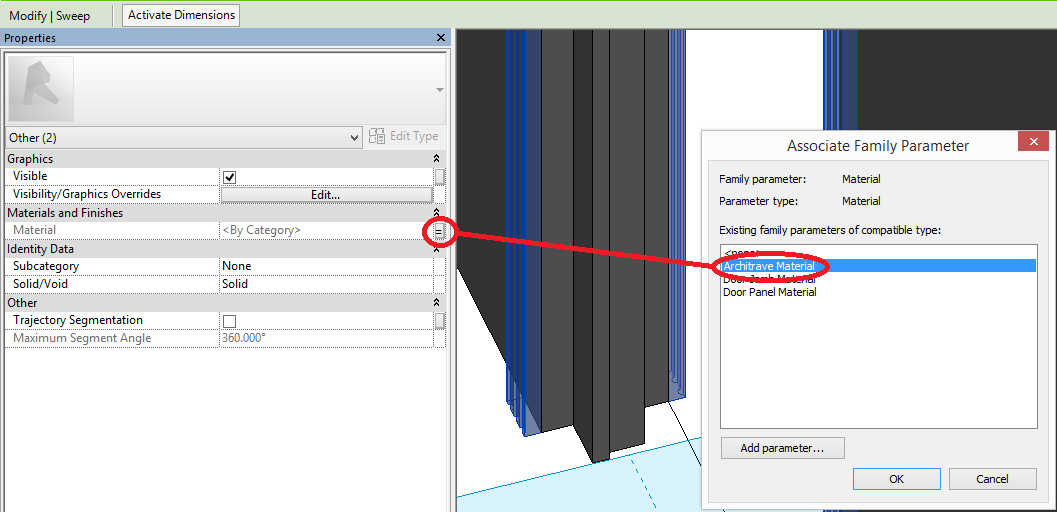Click Add parameter button

pyautogui.click(x=782, y=448)
